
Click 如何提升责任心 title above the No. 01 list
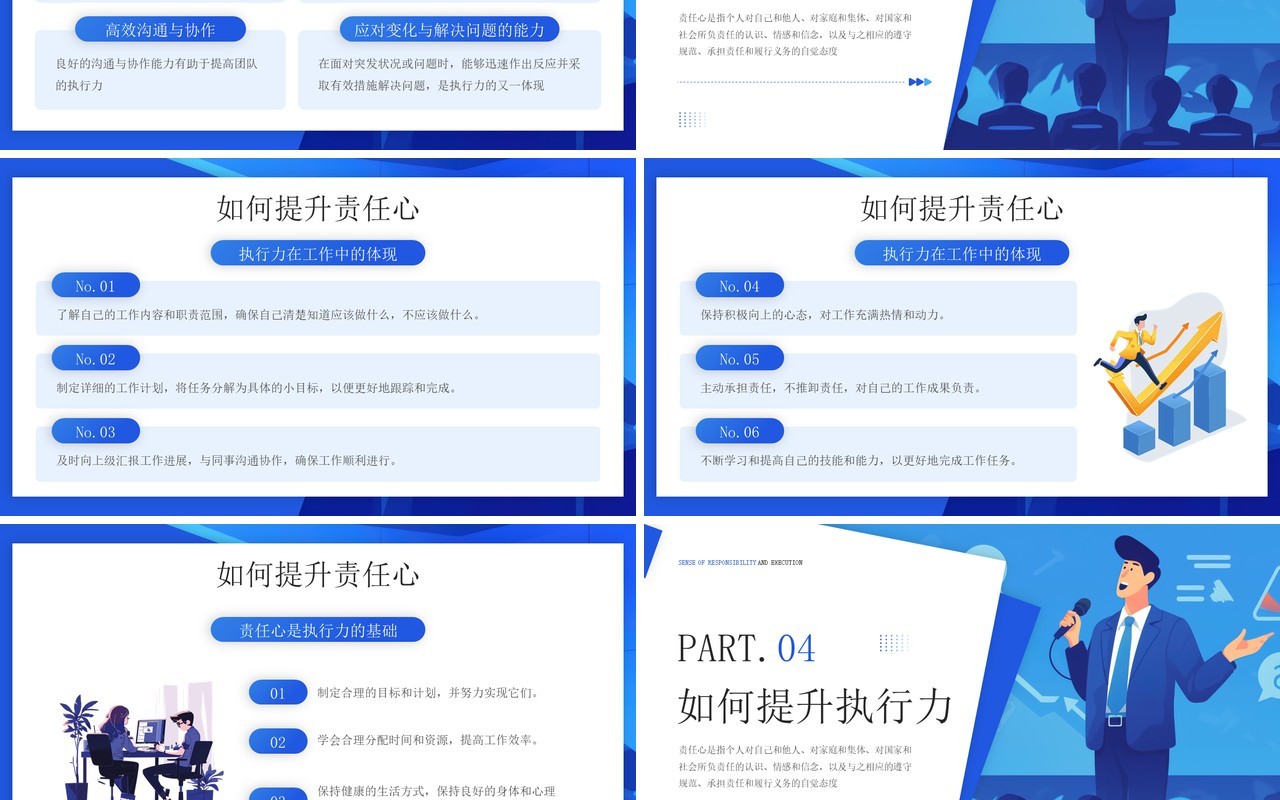click(x=318, y=208)
